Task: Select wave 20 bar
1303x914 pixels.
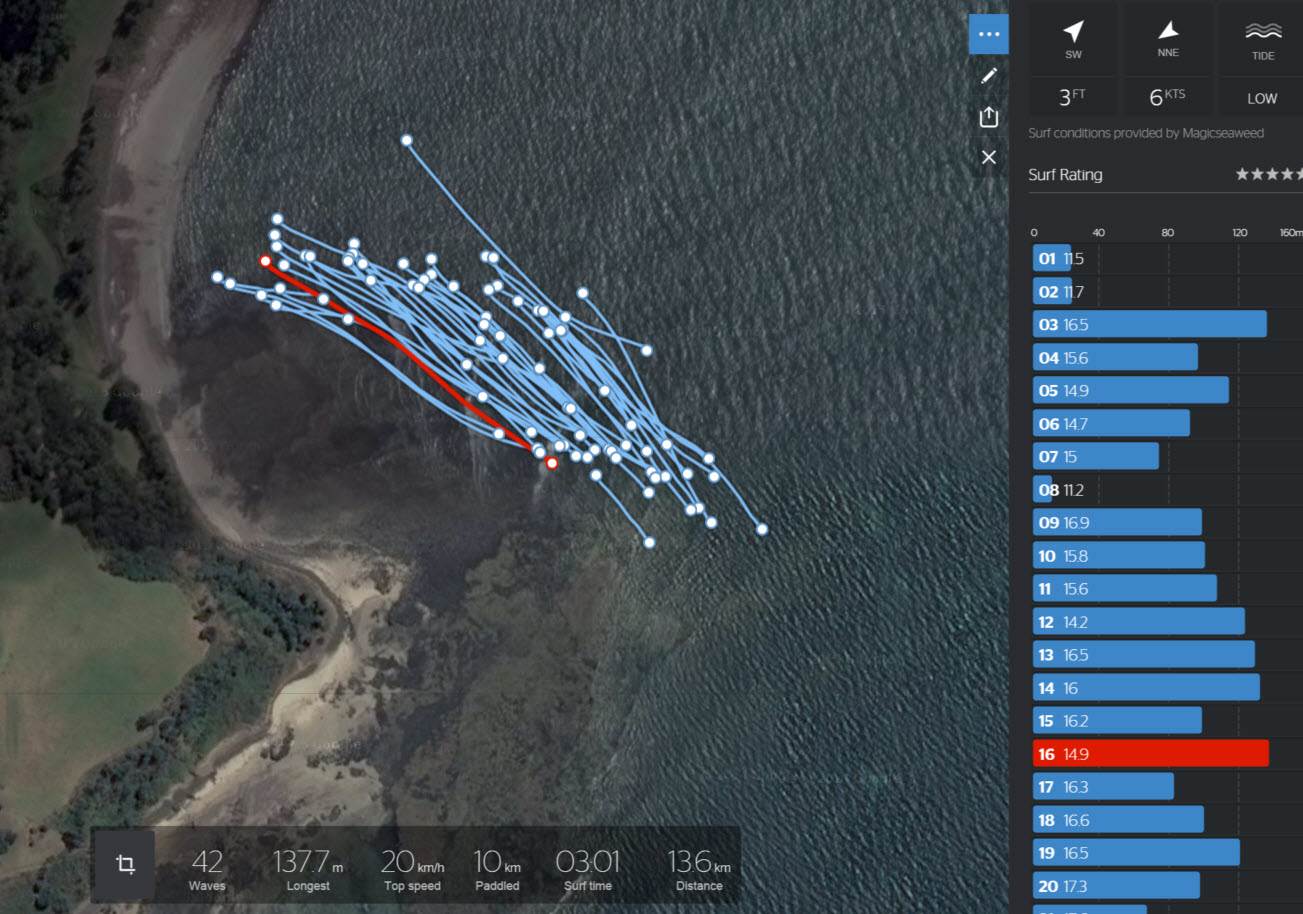Action: 1116,886
